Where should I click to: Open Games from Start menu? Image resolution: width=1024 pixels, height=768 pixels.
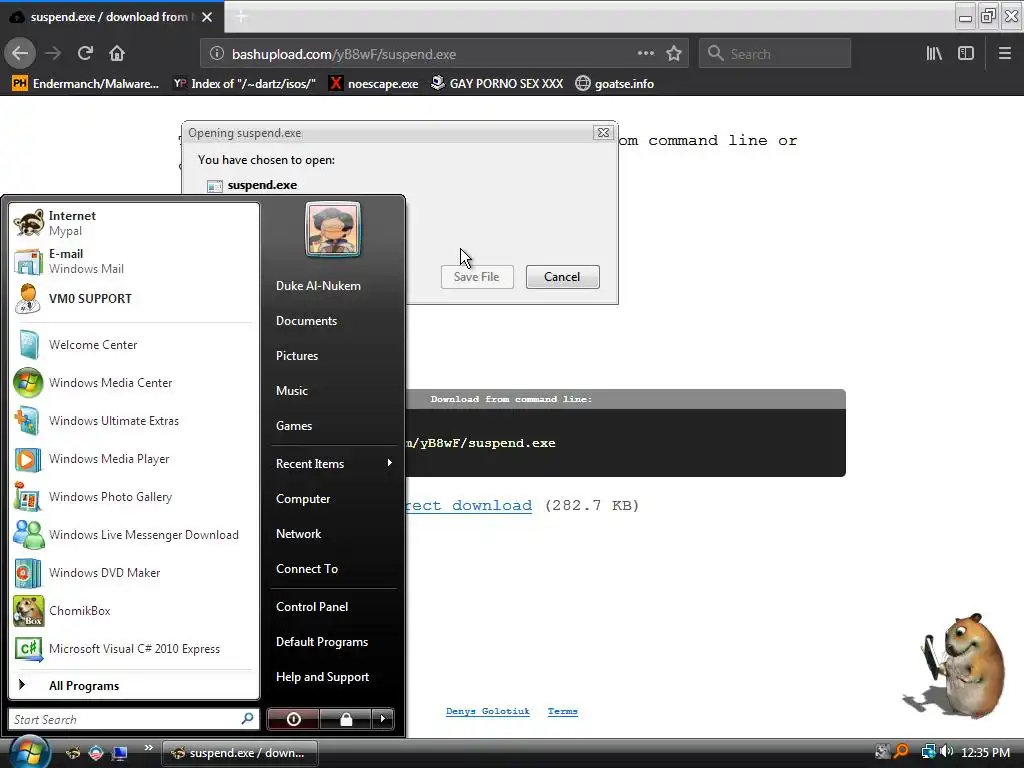333,426
